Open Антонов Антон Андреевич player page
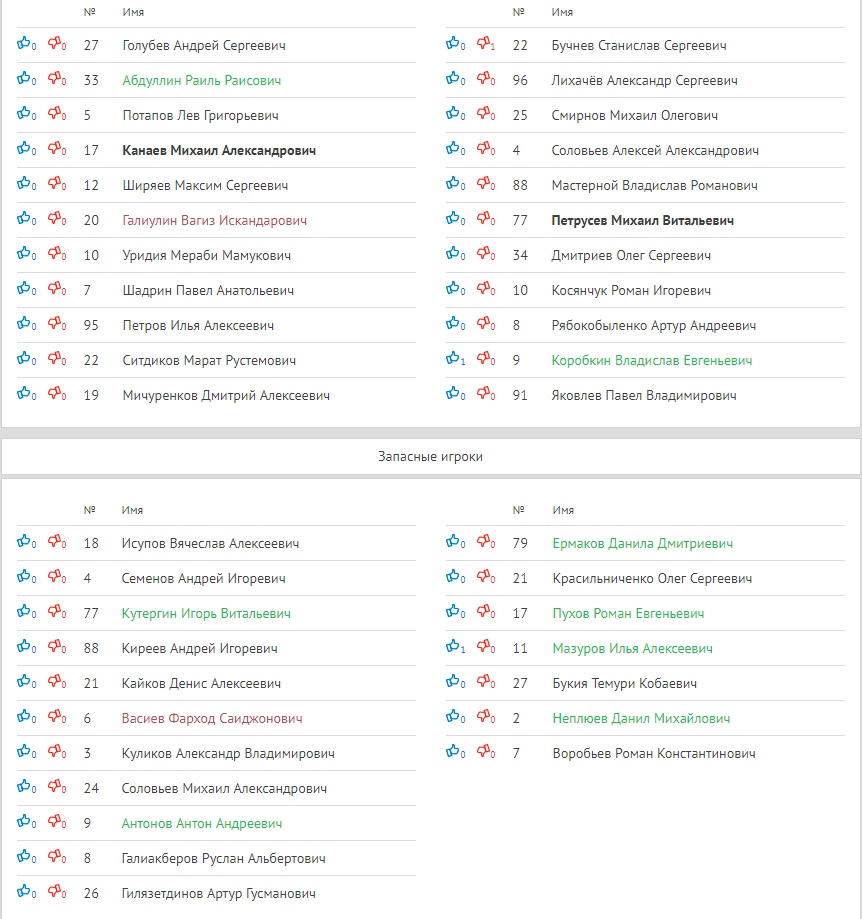This screenshot has height=919, width=862. [x=202, y=824]
